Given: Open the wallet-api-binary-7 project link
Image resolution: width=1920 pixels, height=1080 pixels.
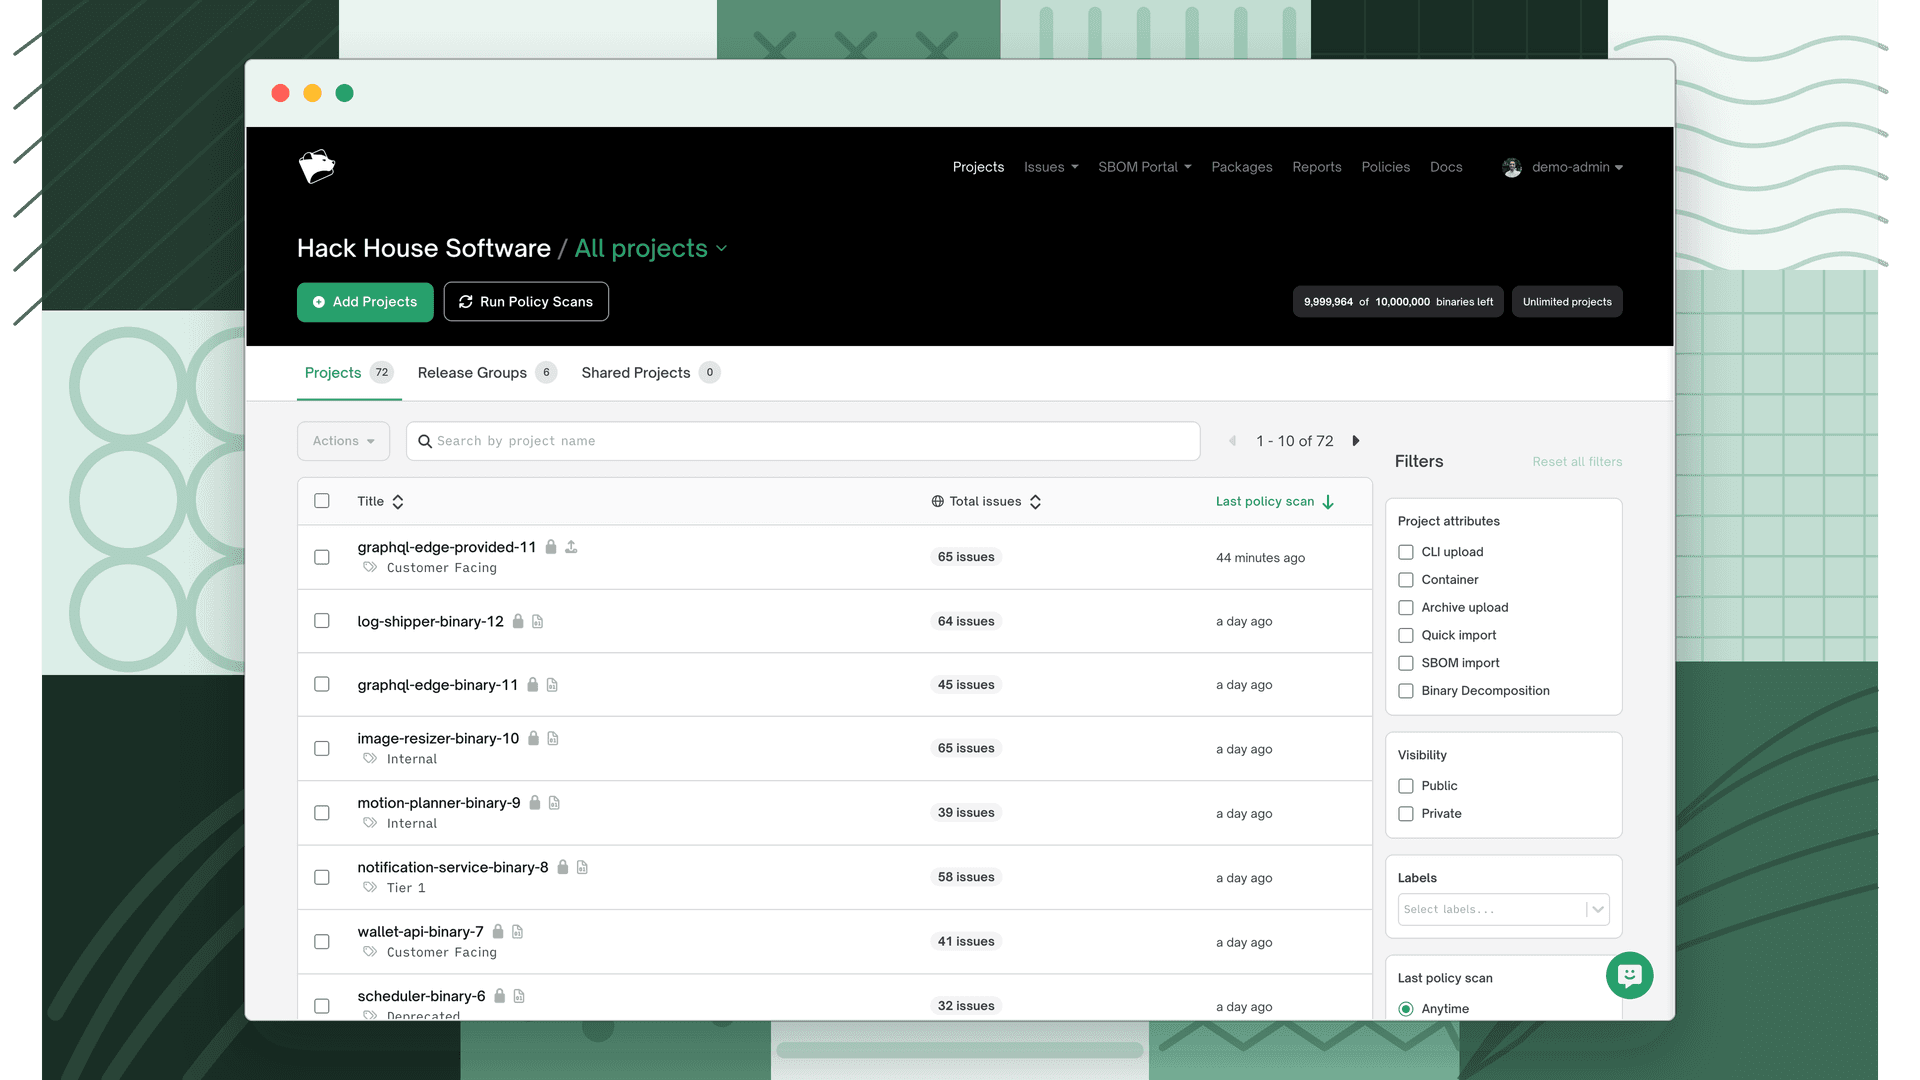Looking at the screenshot, I should (x=420, y=931).
